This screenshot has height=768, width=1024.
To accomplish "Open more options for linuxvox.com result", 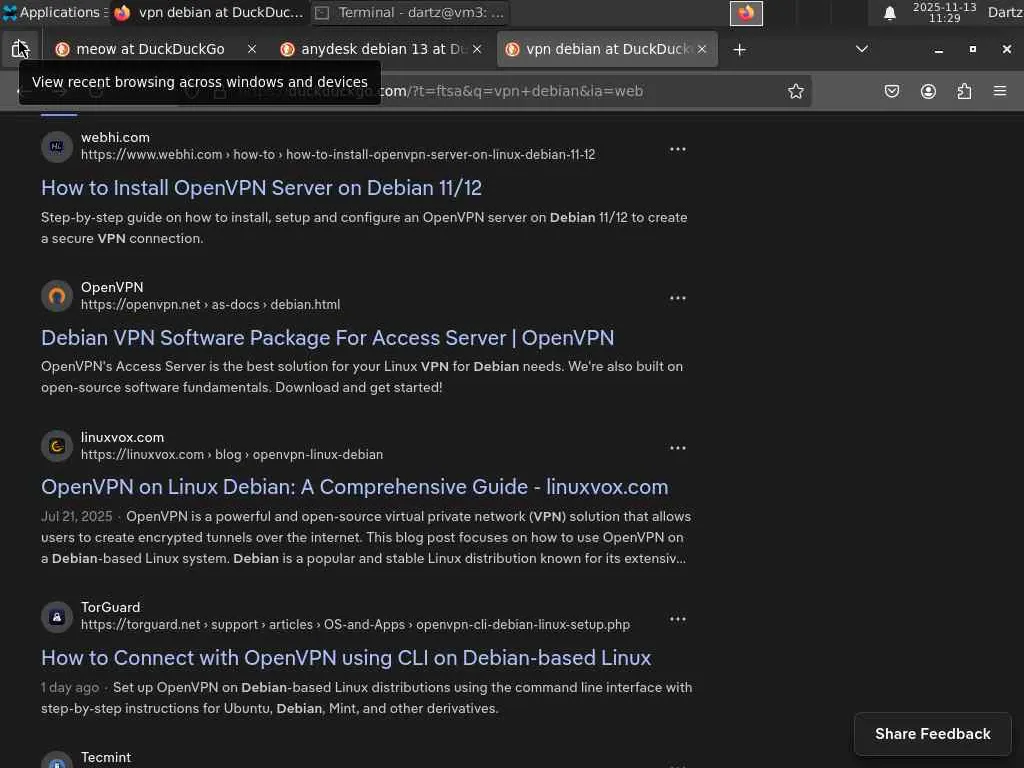I will 678,448.
